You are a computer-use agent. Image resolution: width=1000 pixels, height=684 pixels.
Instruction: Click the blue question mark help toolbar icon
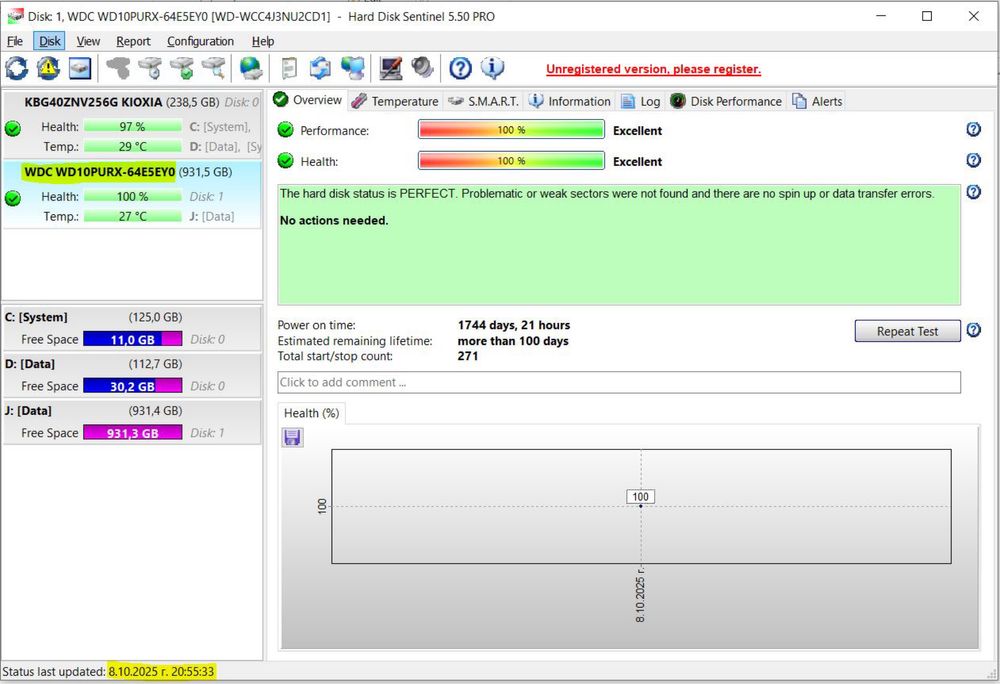tap(460, 68)
